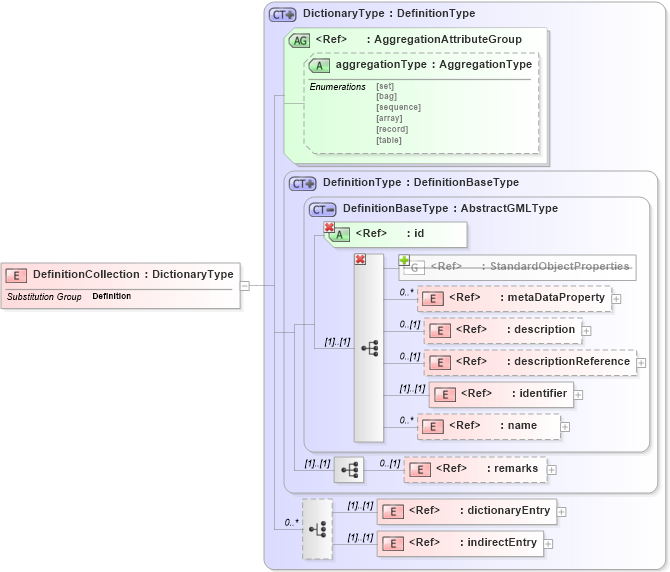Click the sequence compositor inside DefinitionBaseType
Image resolution: width=670 pixels, height=572 pixels.
coord(369,348)
